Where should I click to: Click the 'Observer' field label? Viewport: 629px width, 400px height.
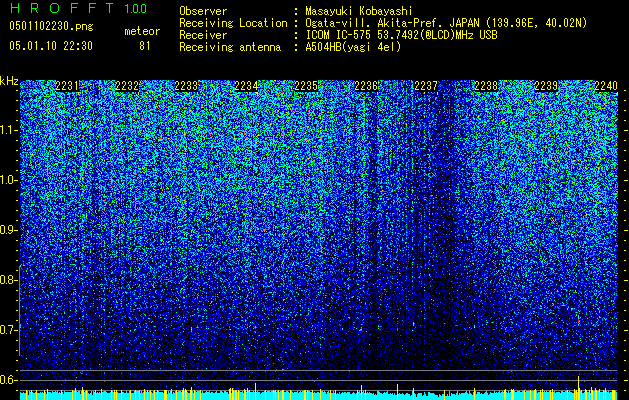[x=203, y=11]
